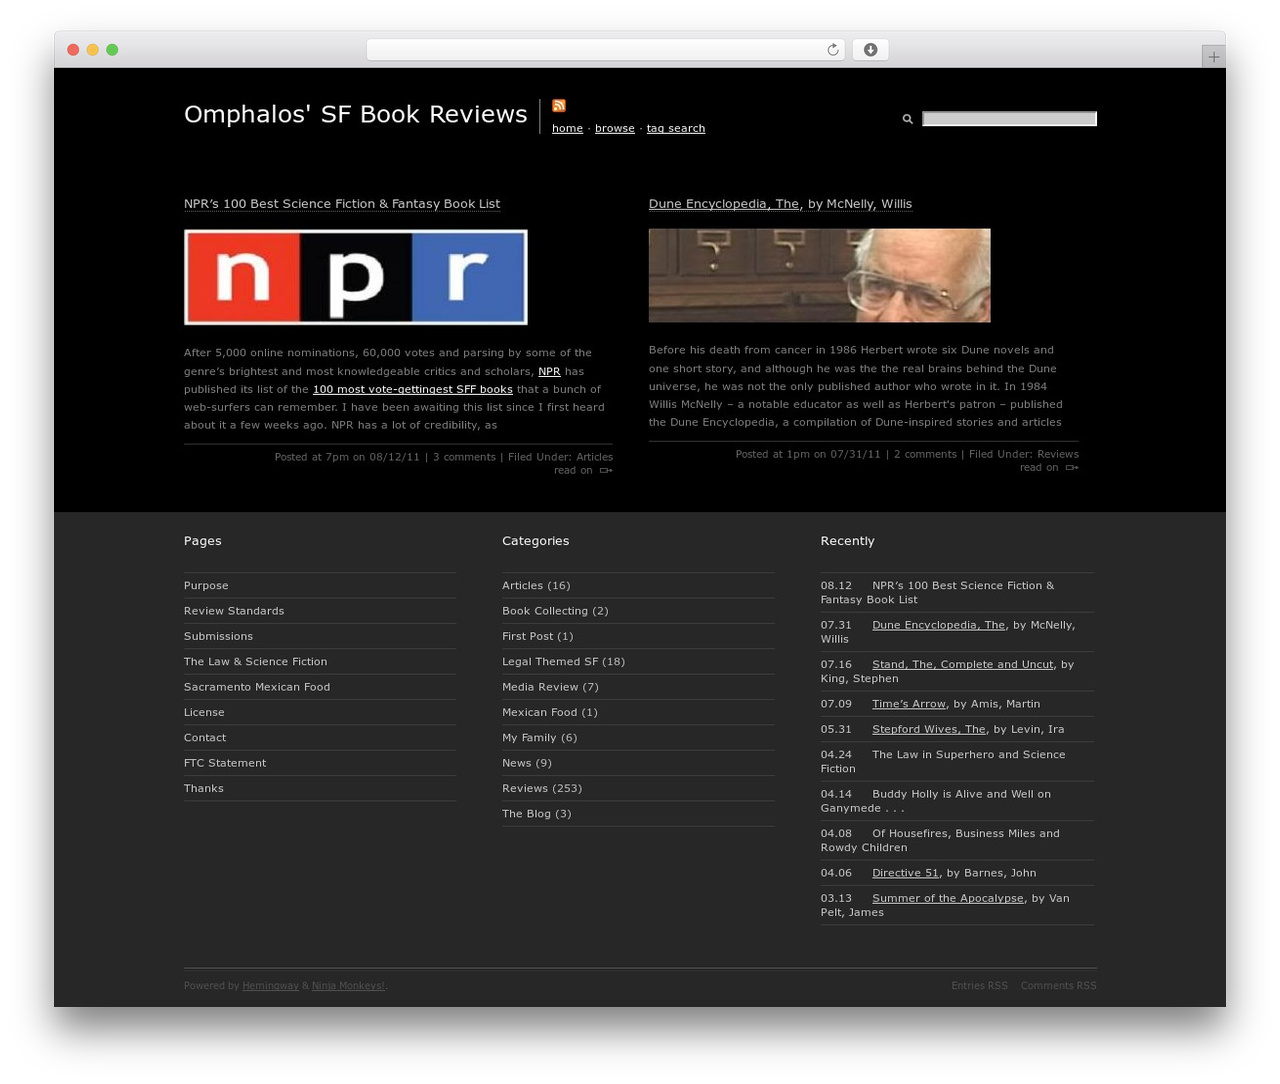
Task: Click the yellow minimize window button
Action: [x=92, y=50]
